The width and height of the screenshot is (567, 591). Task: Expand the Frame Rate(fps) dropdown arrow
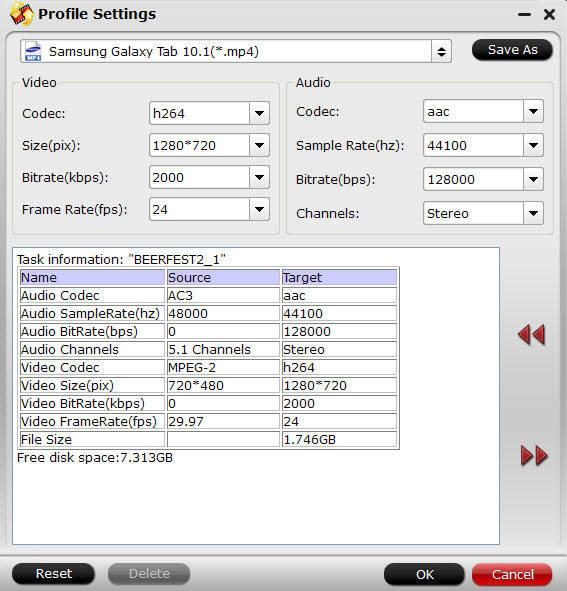click(259, 209)
